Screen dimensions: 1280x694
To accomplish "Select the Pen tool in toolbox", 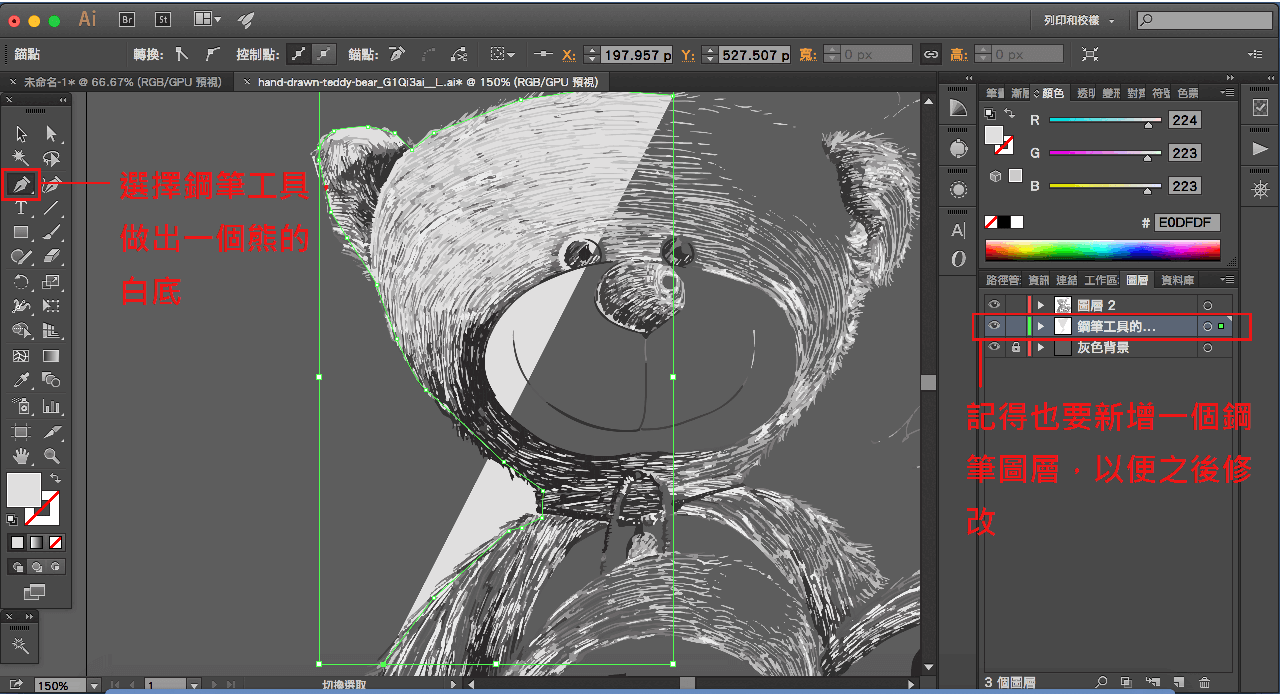I will (x=21, y=184).
